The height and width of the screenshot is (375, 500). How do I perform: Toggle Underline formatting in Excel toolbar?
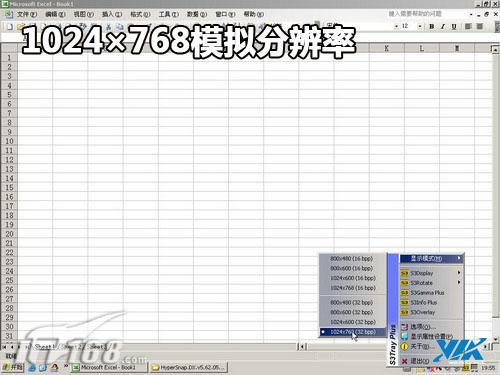tap(454, 26)
